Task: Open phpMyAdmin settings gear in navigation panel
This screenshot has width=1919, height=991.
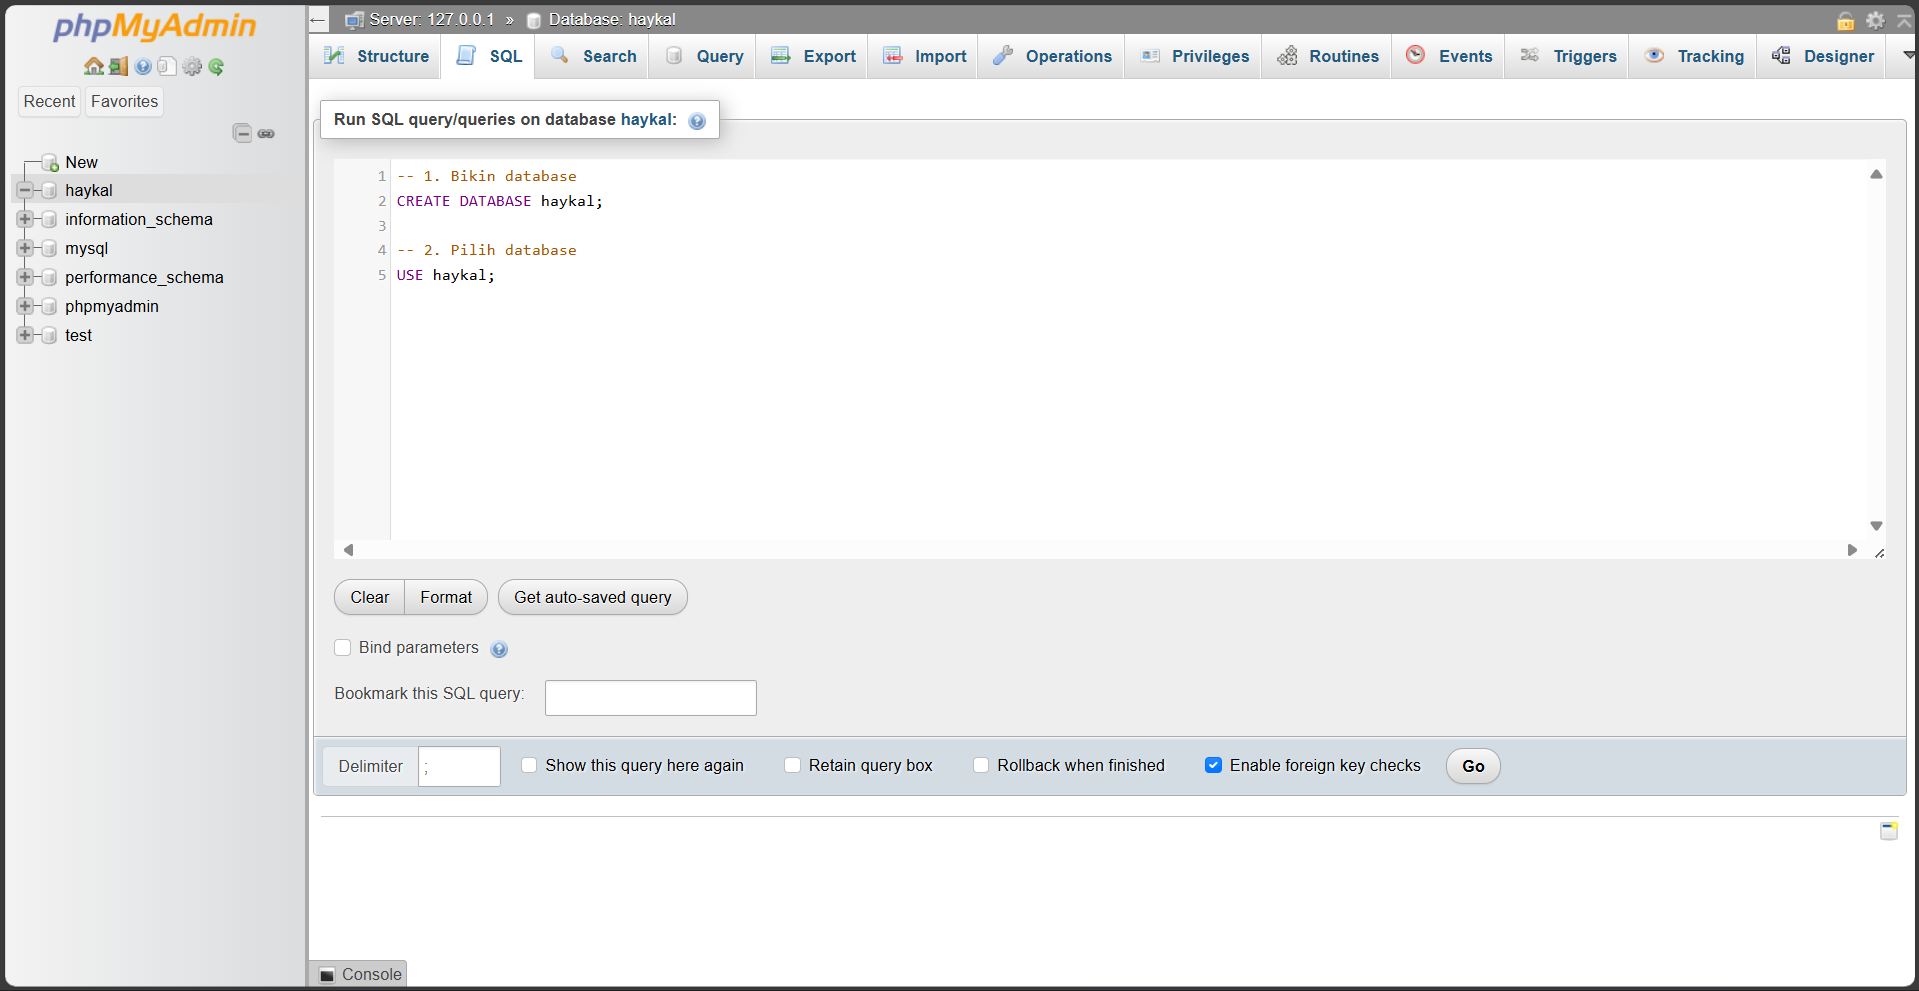Action: [191, 66]
